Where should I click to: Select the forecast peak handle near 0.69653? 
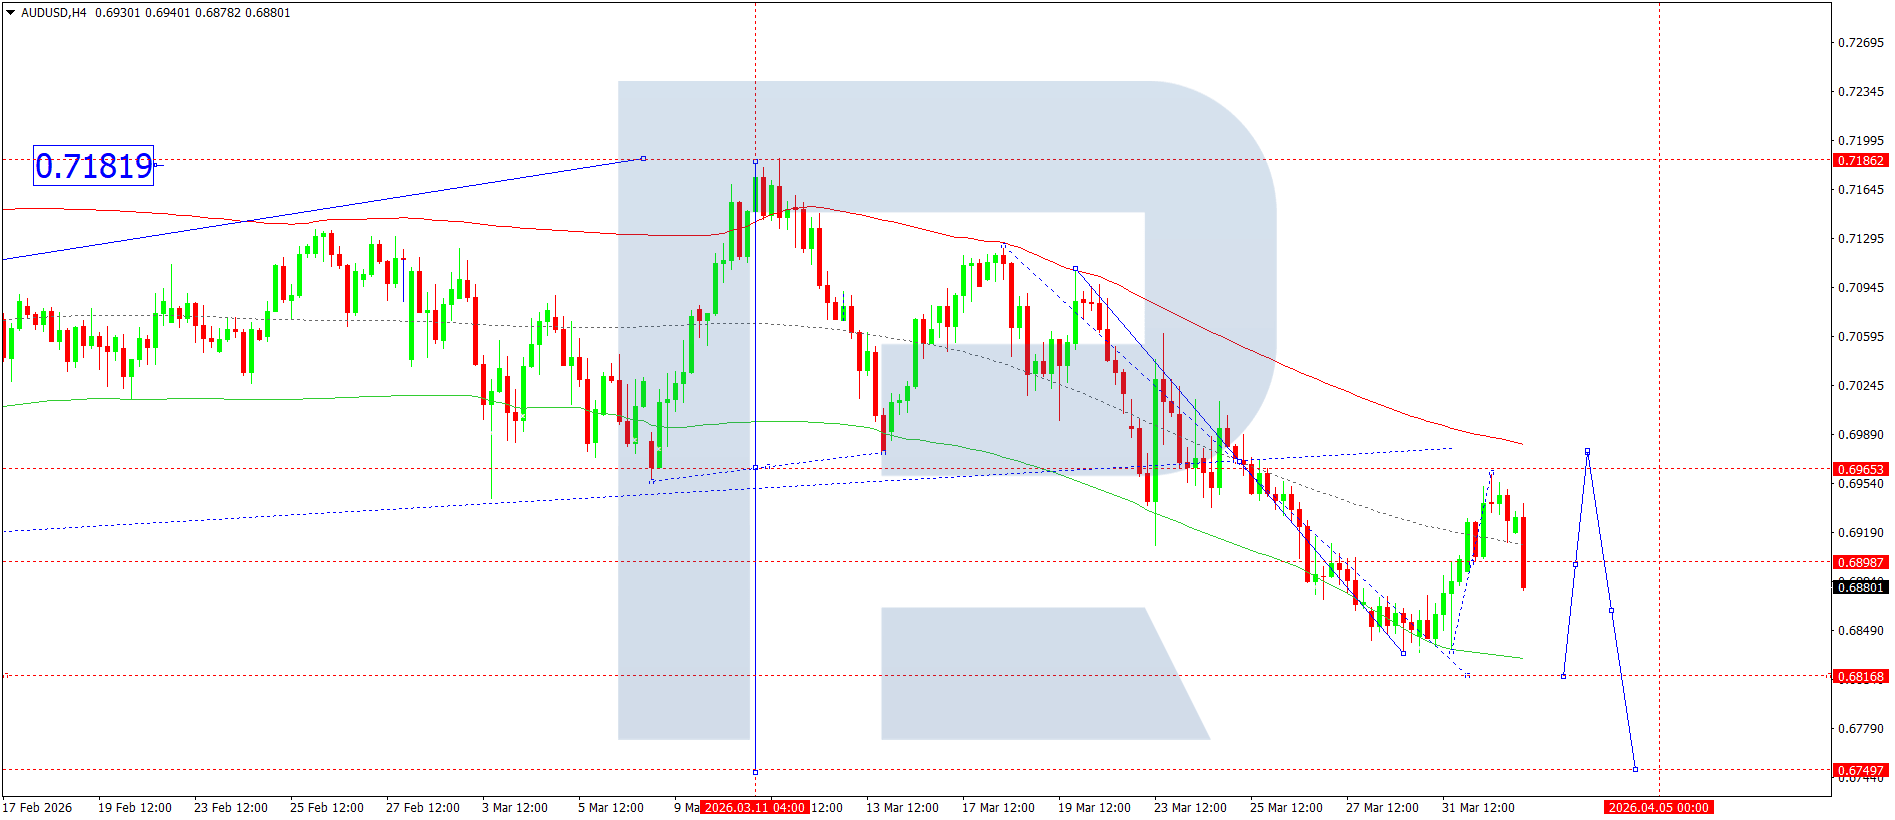click(x=1587, y=451)
